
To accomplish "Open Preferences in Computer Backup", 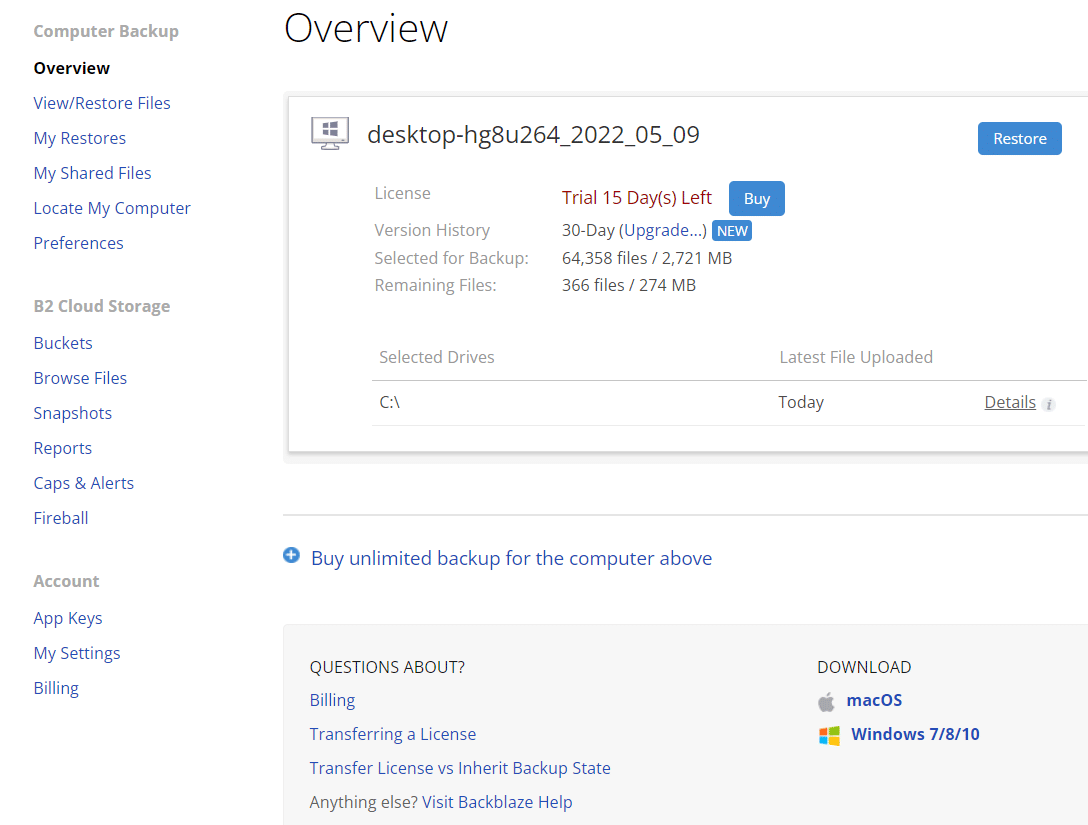I will [x=78, y=243].
